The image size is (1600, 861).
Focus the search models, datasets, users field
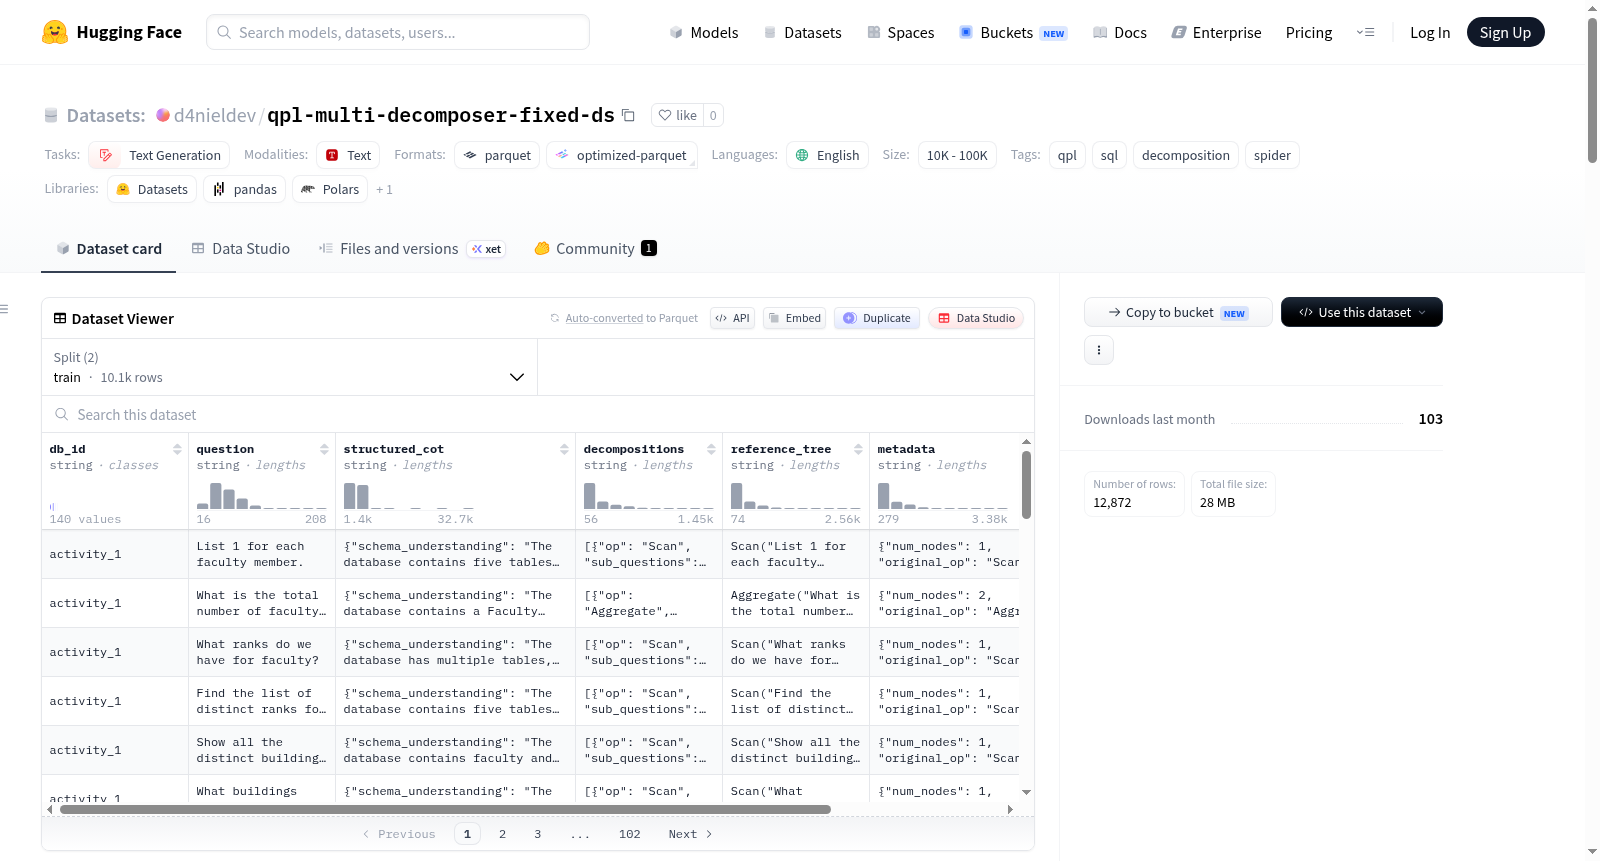(x=398, y=32)
